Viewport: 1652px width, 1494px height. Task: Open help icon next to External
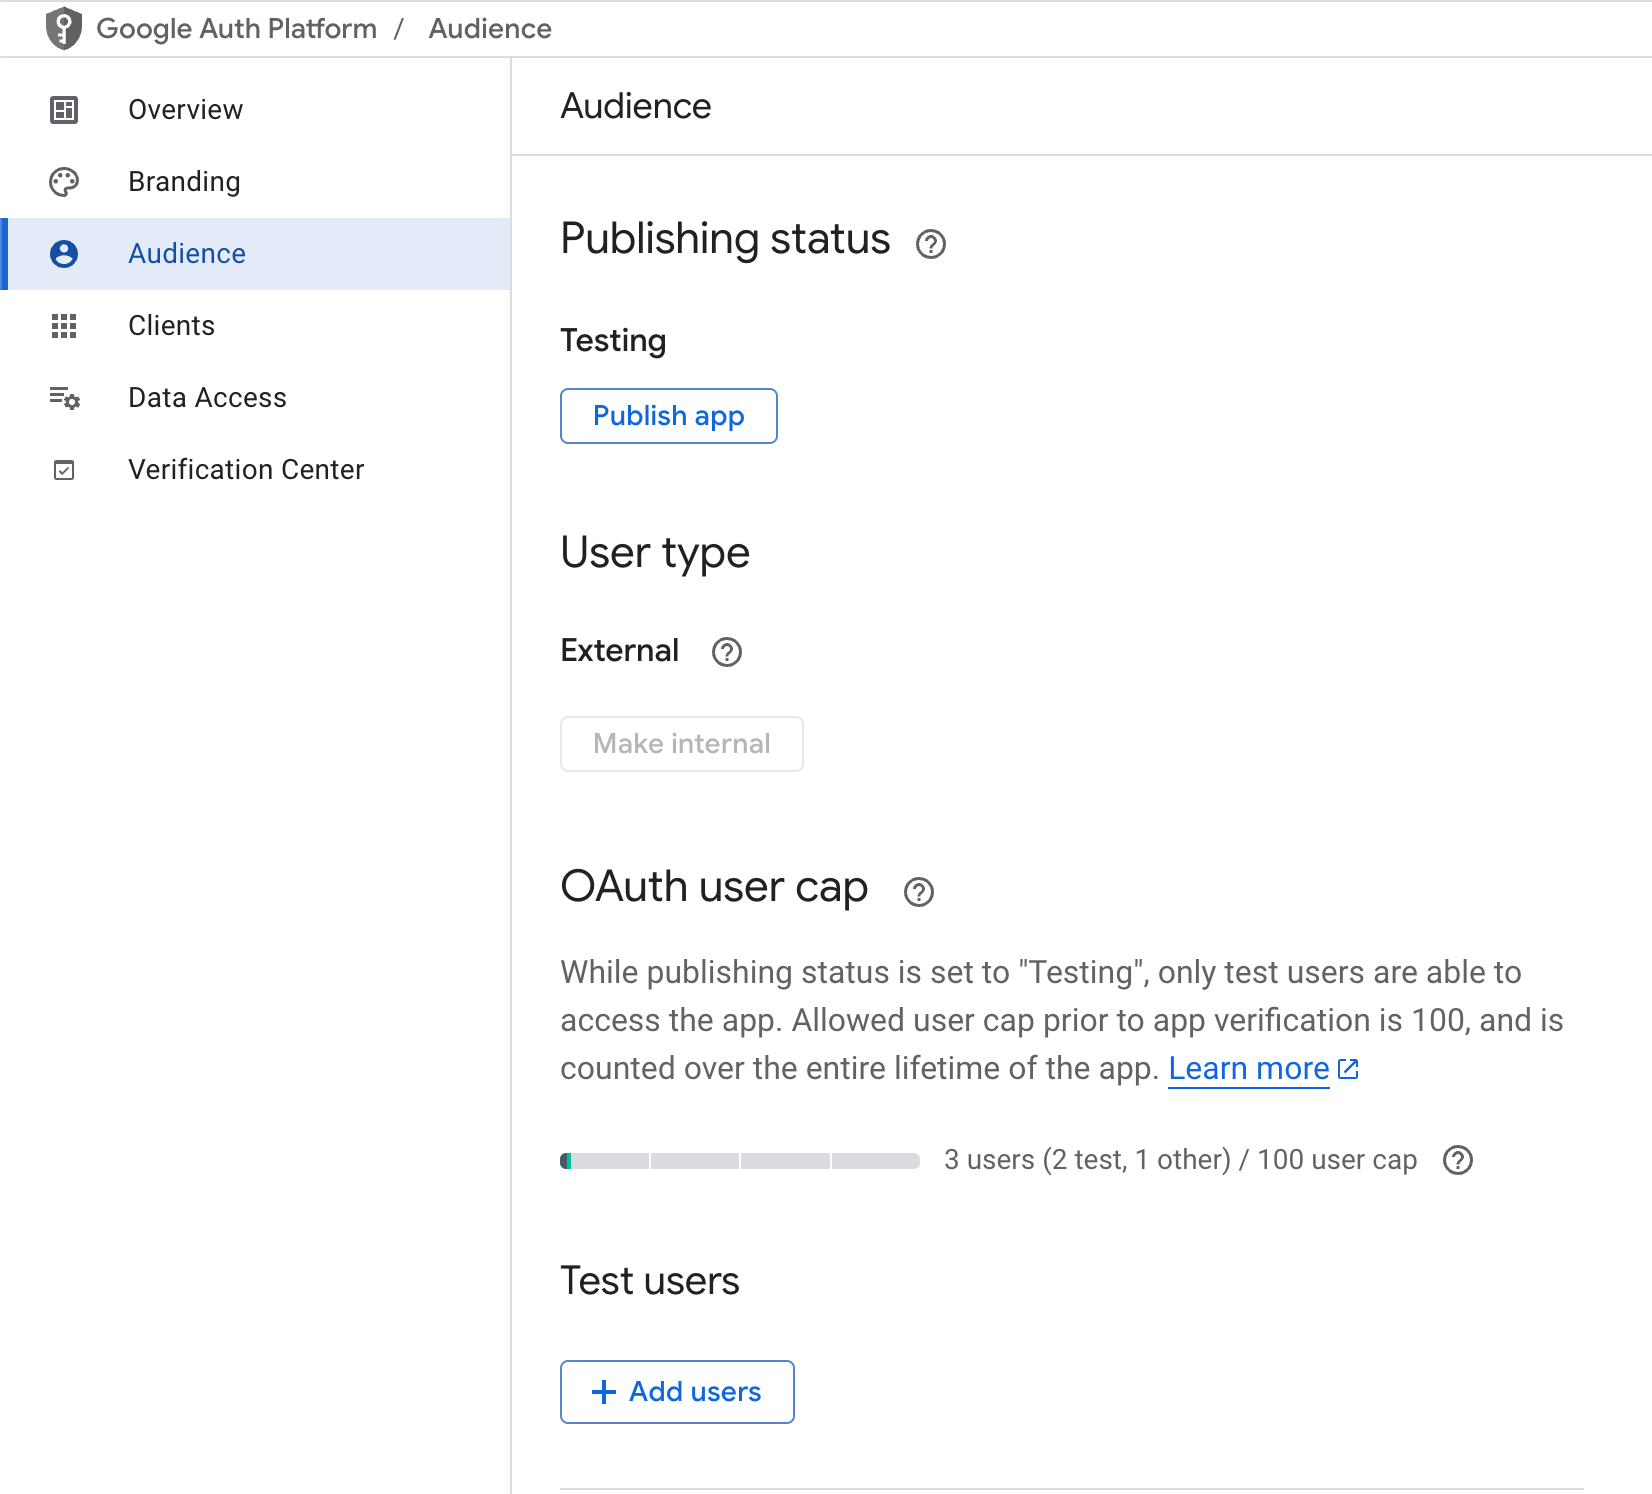(726, 652)
